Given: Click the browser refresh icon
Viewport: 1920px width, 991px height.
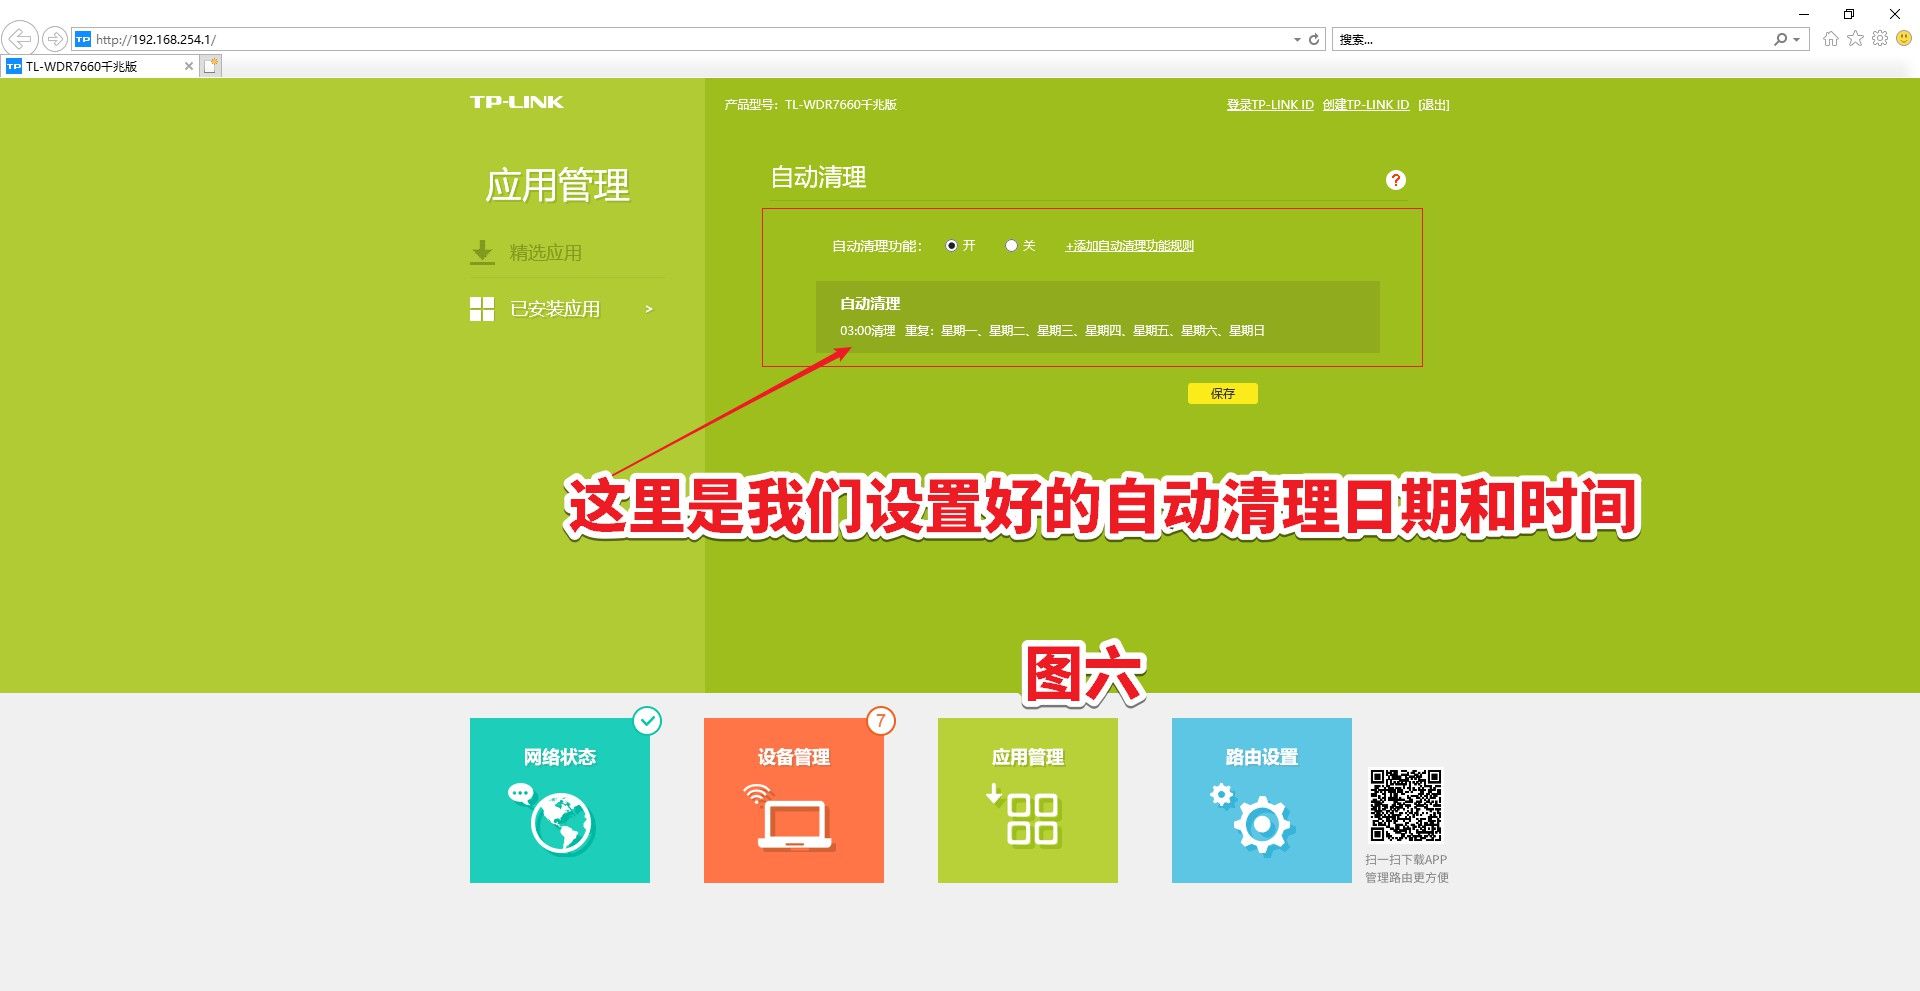Looking at the screenshot, I should point(1314,40).
